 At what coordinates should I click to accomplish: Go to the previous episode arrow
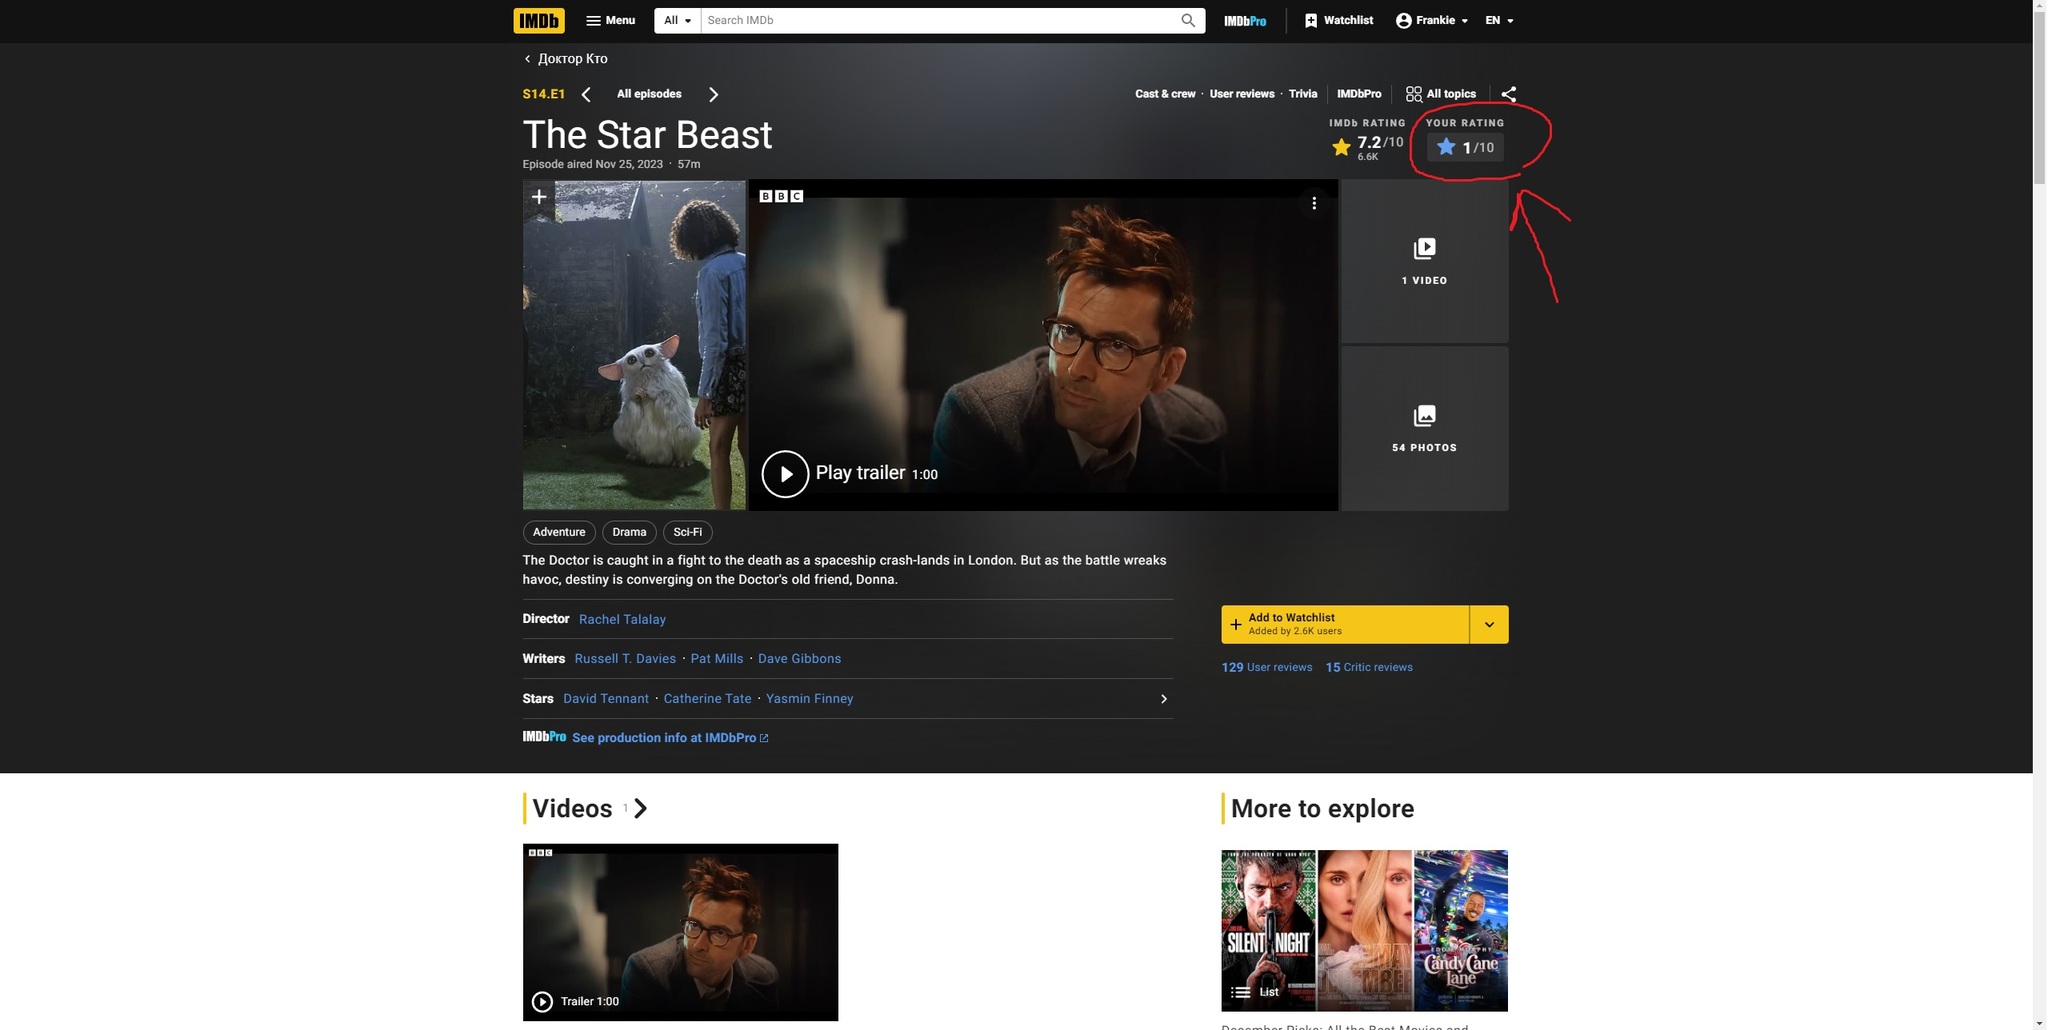point(586,94)
